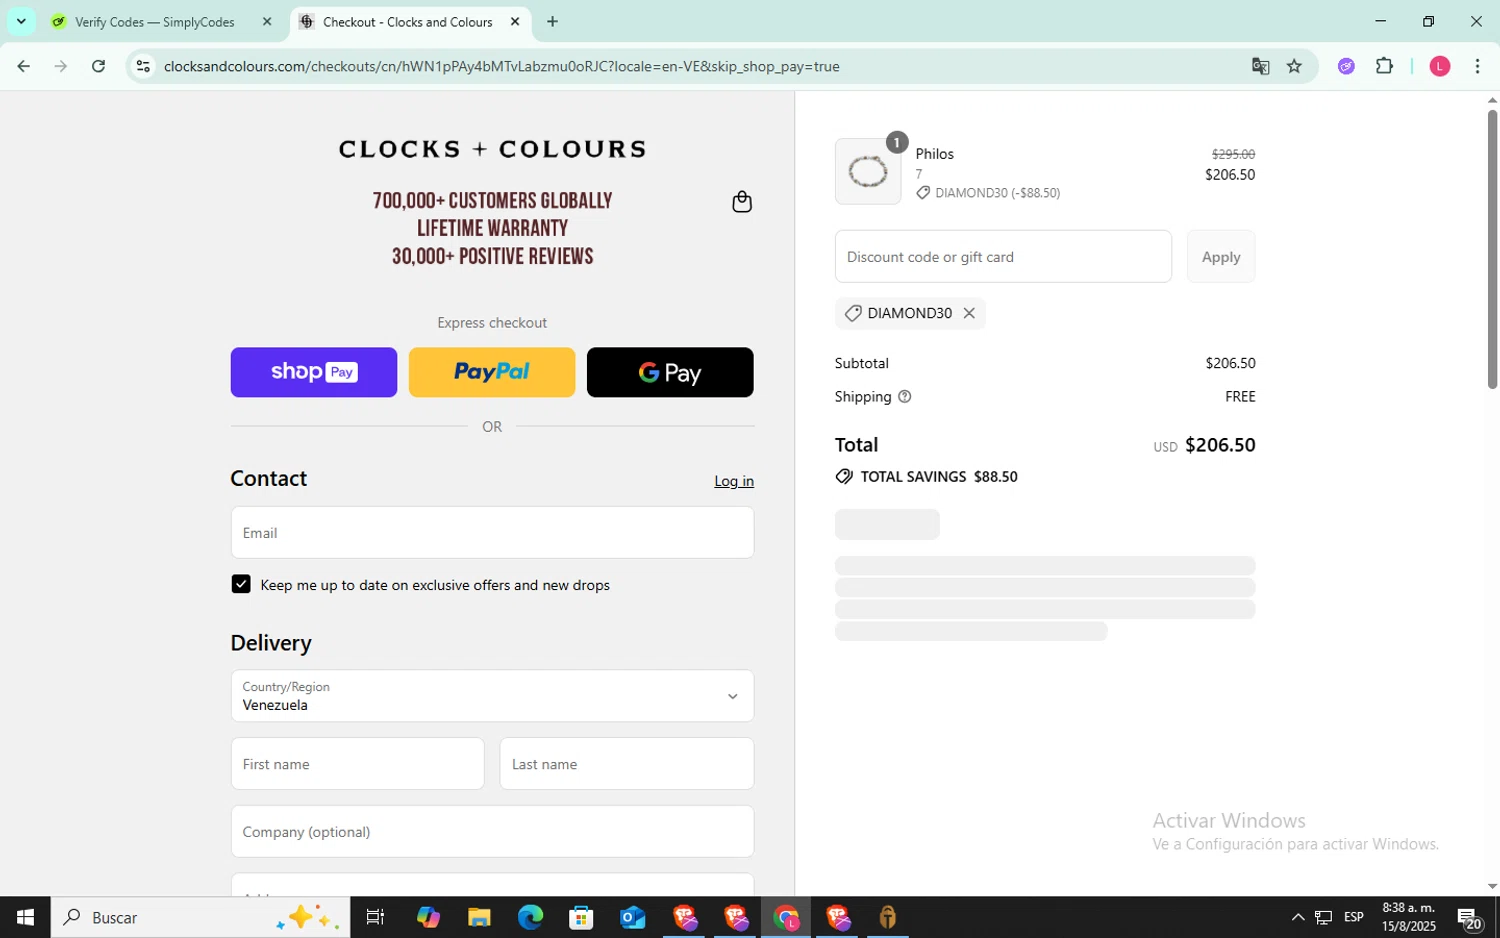Image resolution: width=1500 pixels, height=938 pixels.
Task: Open the taskbar clock showing 8:38 a. m.
Action: 1408,917
